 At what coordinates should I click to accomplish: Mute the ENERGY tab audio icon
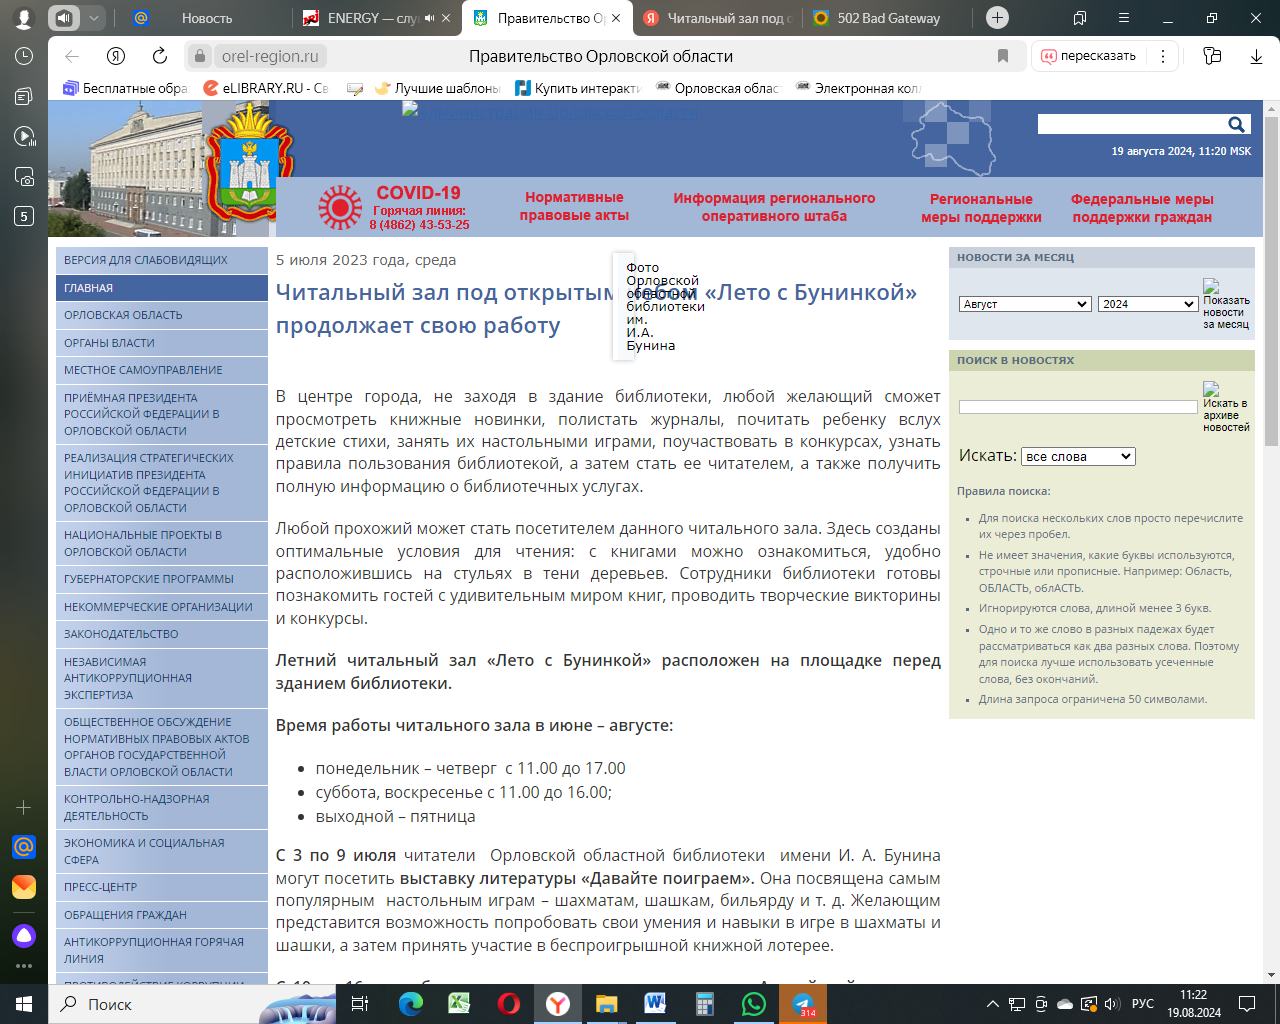pos(429,18)
